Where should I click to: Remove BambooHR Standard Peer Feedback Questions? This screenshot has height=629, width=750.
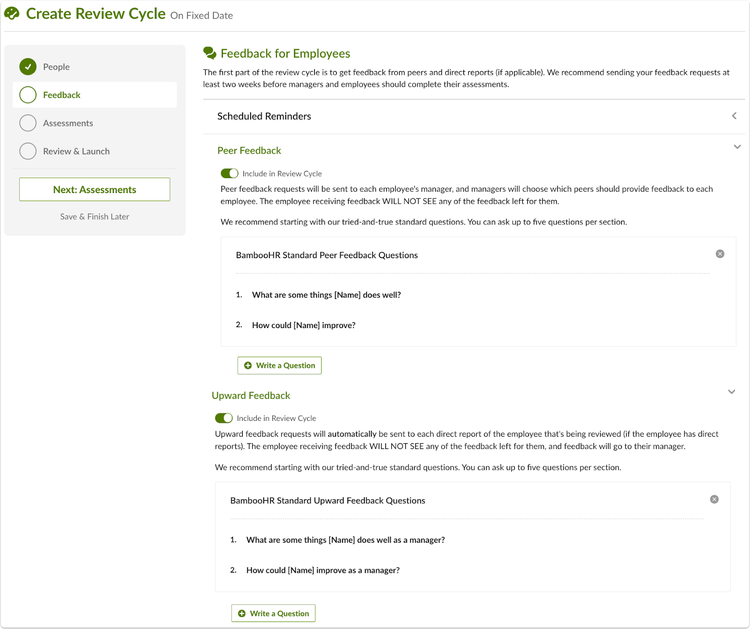click(x=719, y=254)
